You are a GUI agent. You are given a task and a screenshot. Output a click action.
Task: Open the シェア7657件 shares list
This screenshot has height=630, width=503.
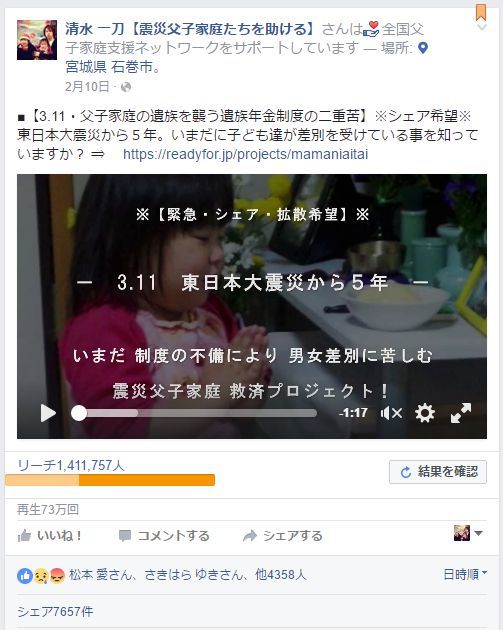point(55,612)
